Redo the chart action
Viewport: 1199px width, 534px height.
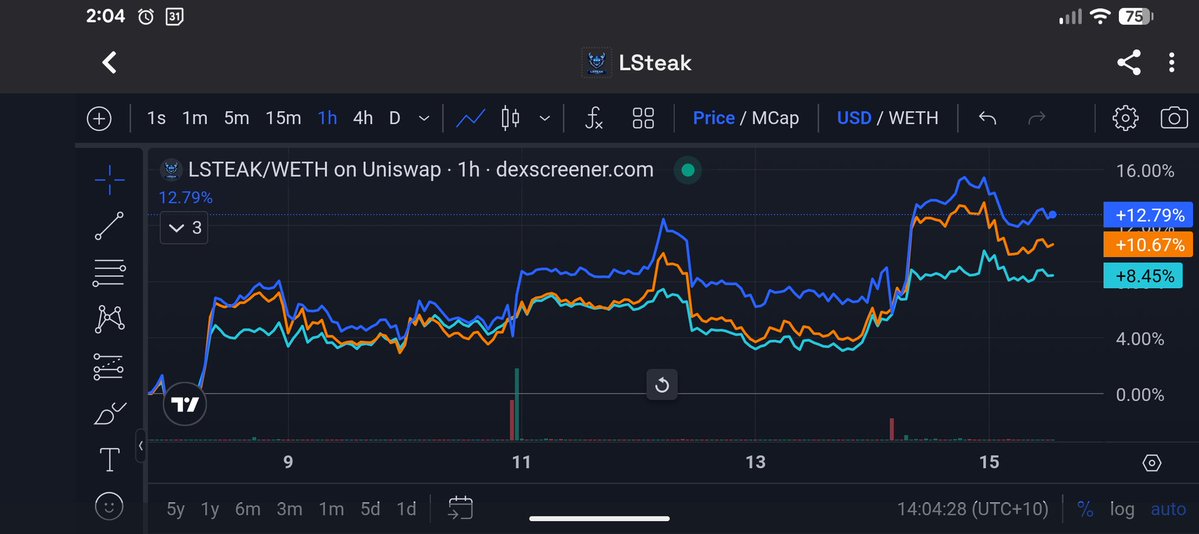1037,119
